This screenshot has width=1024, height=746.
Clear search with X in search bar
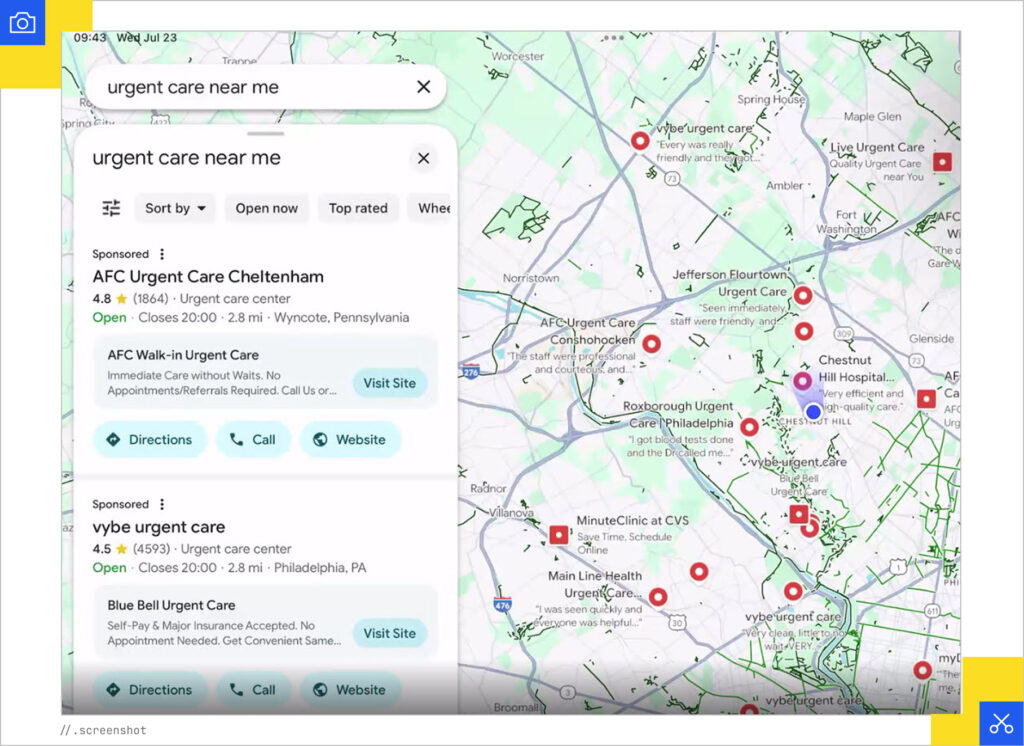click(423, 87)
